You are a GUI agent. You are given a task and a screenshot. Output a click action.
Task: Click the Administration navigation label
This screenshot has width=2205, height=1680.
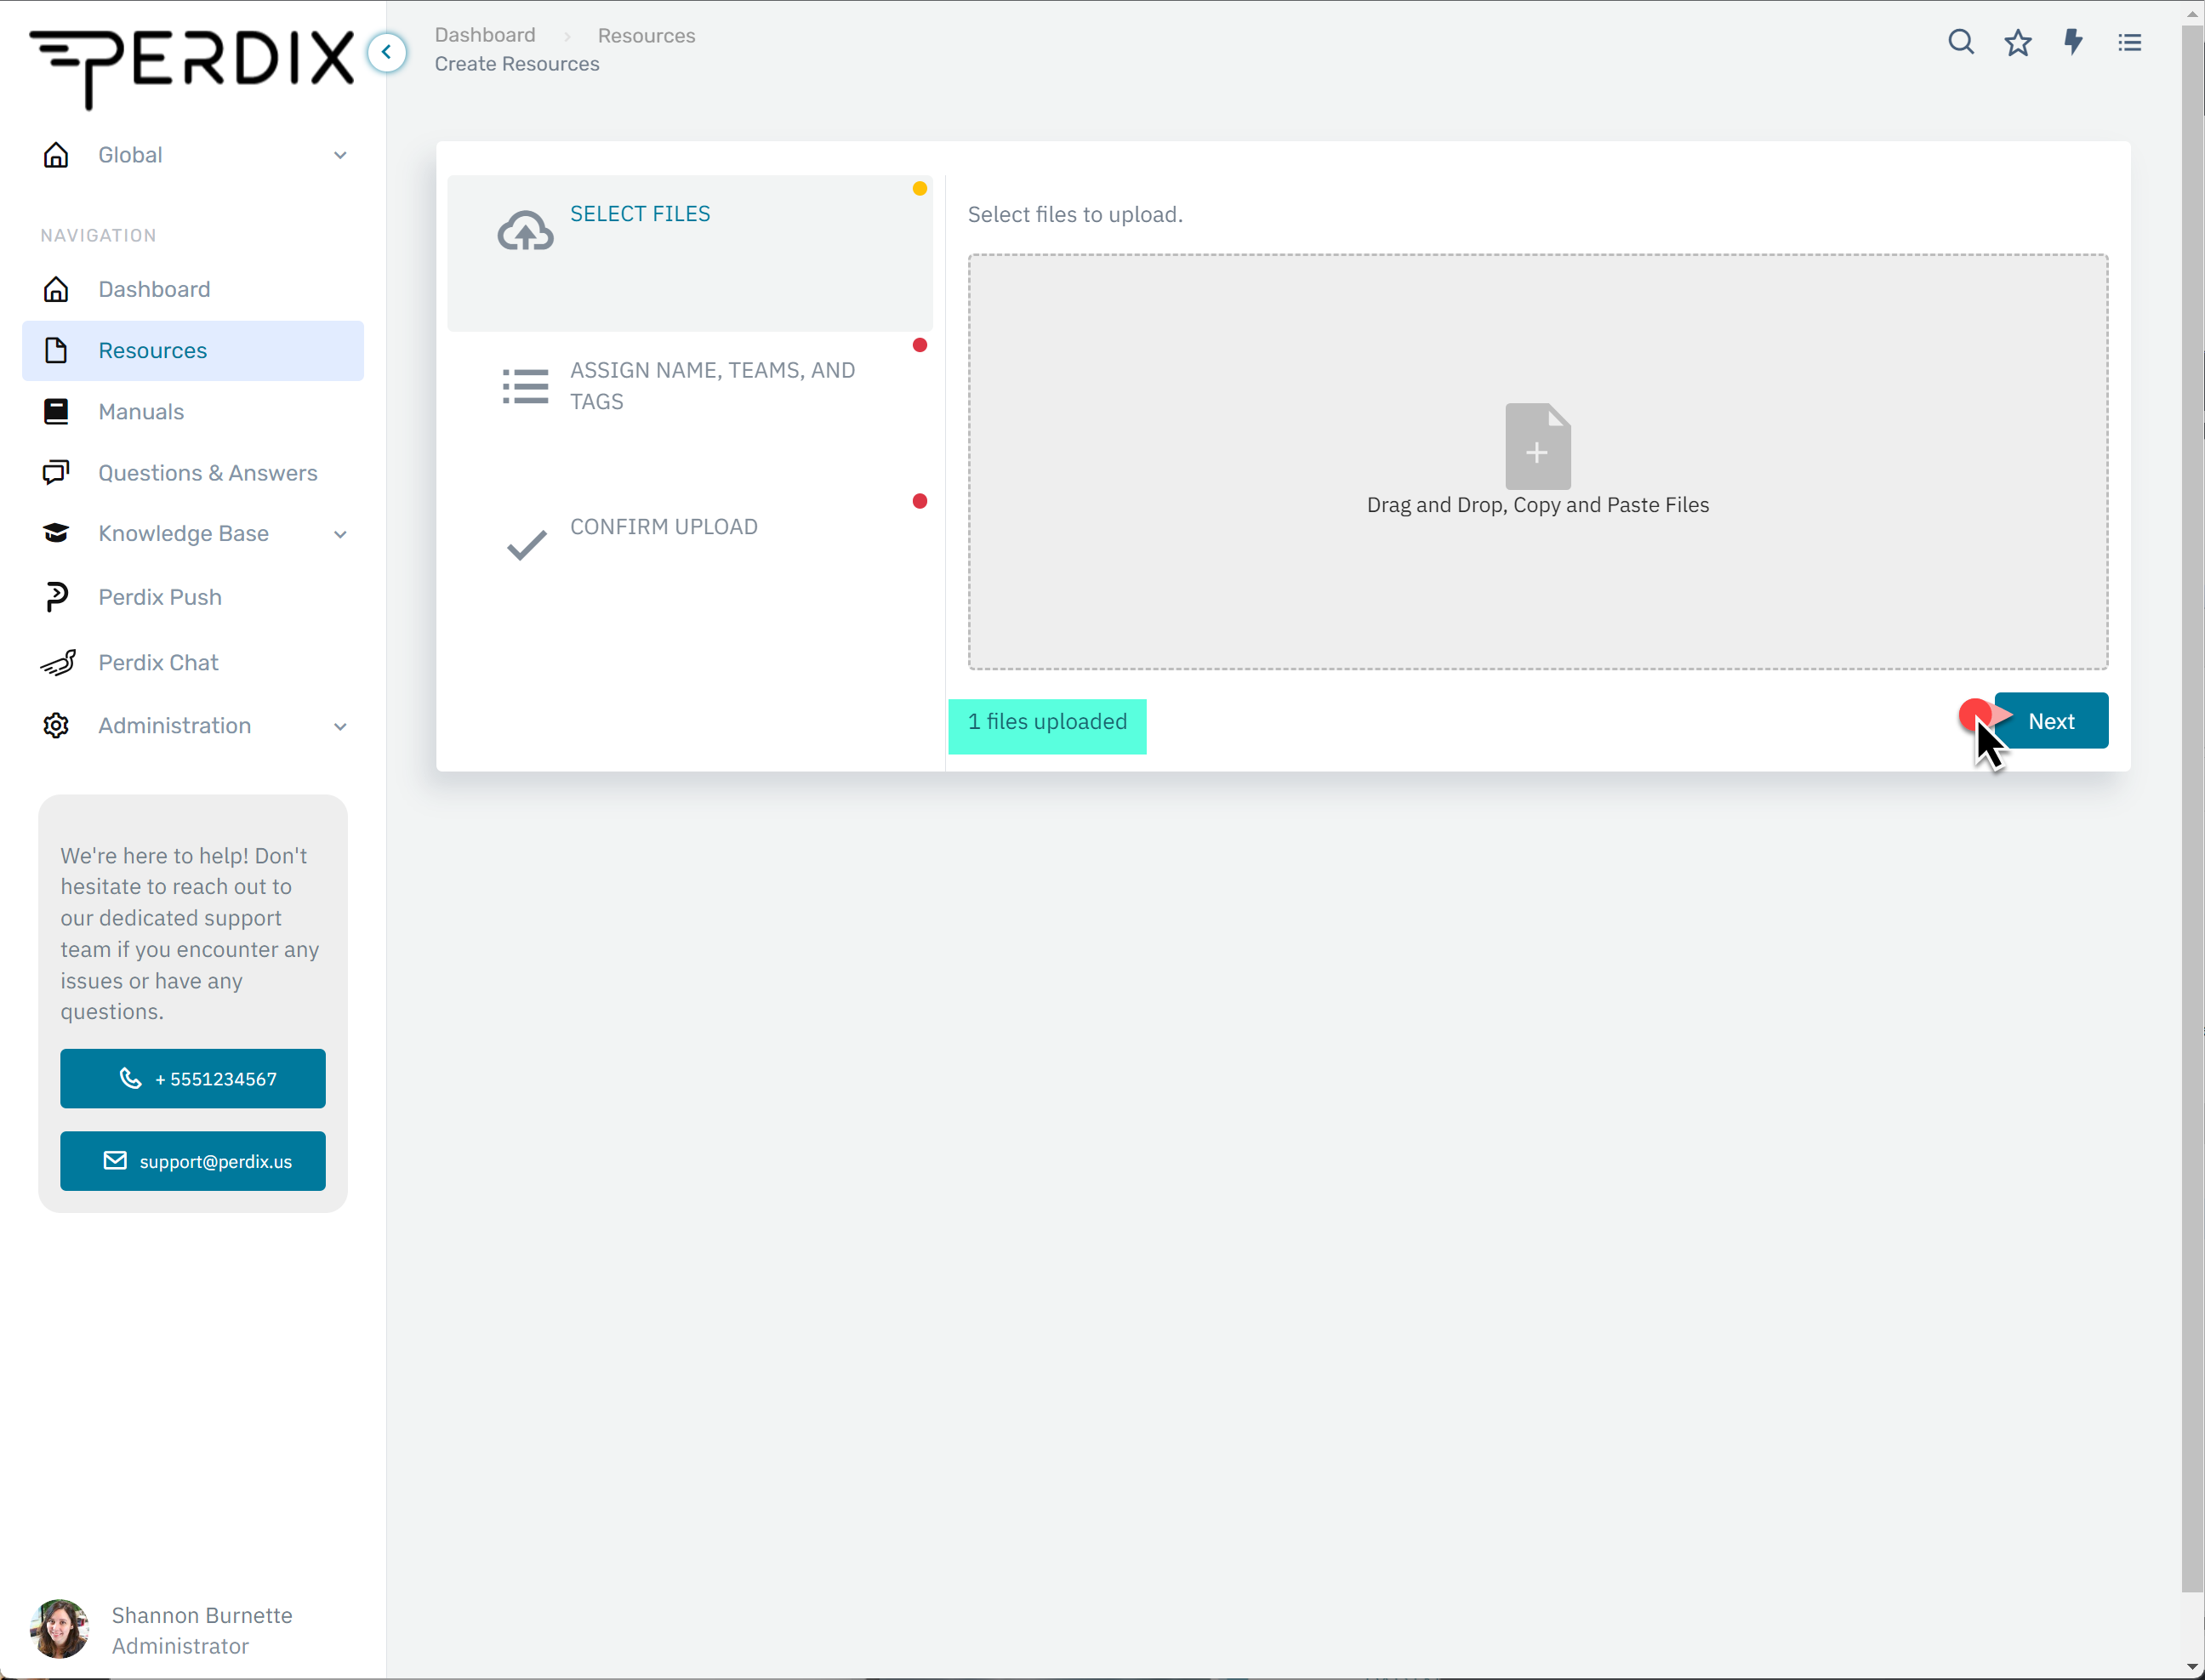pyautogui.click(x=175, y=726)
